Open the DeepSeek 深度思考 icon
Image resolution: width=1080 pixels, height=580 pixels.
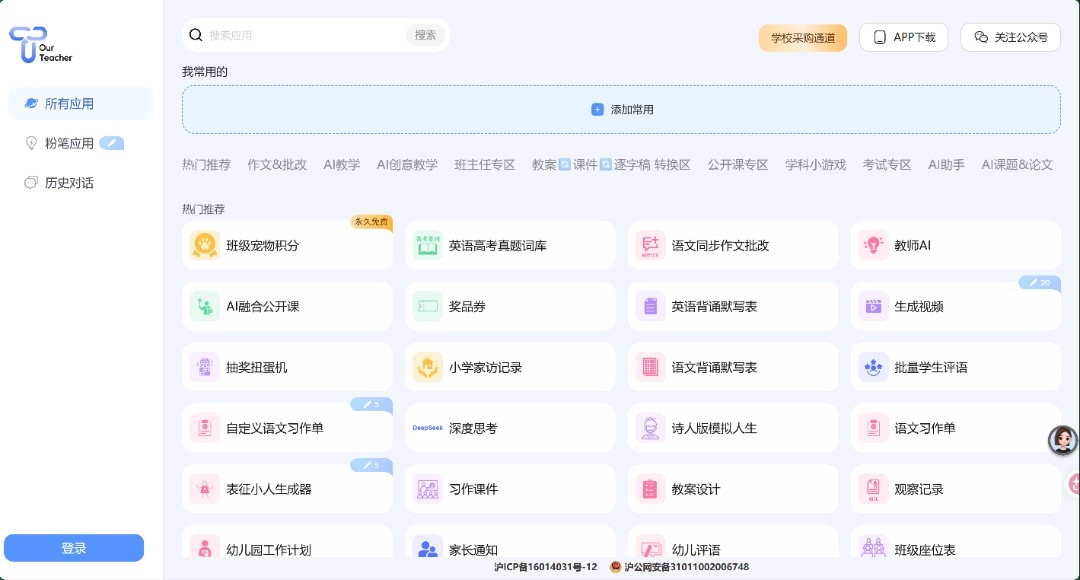(x=427, y=428)
